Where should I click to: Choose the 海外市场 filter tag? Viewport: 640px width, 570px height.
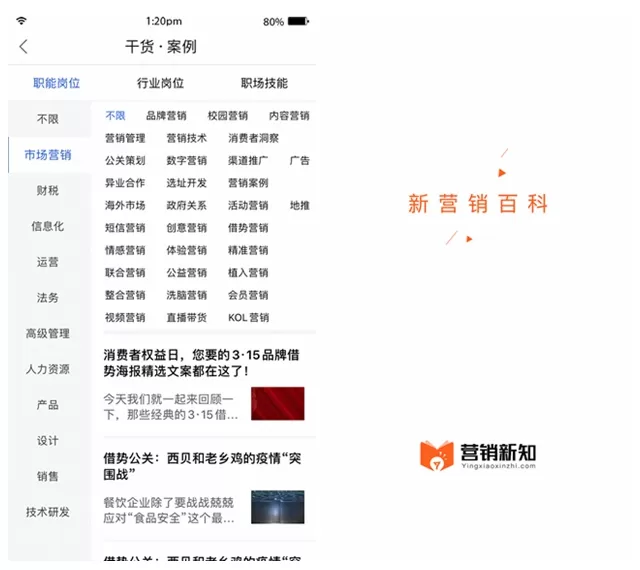coord(125,205)
